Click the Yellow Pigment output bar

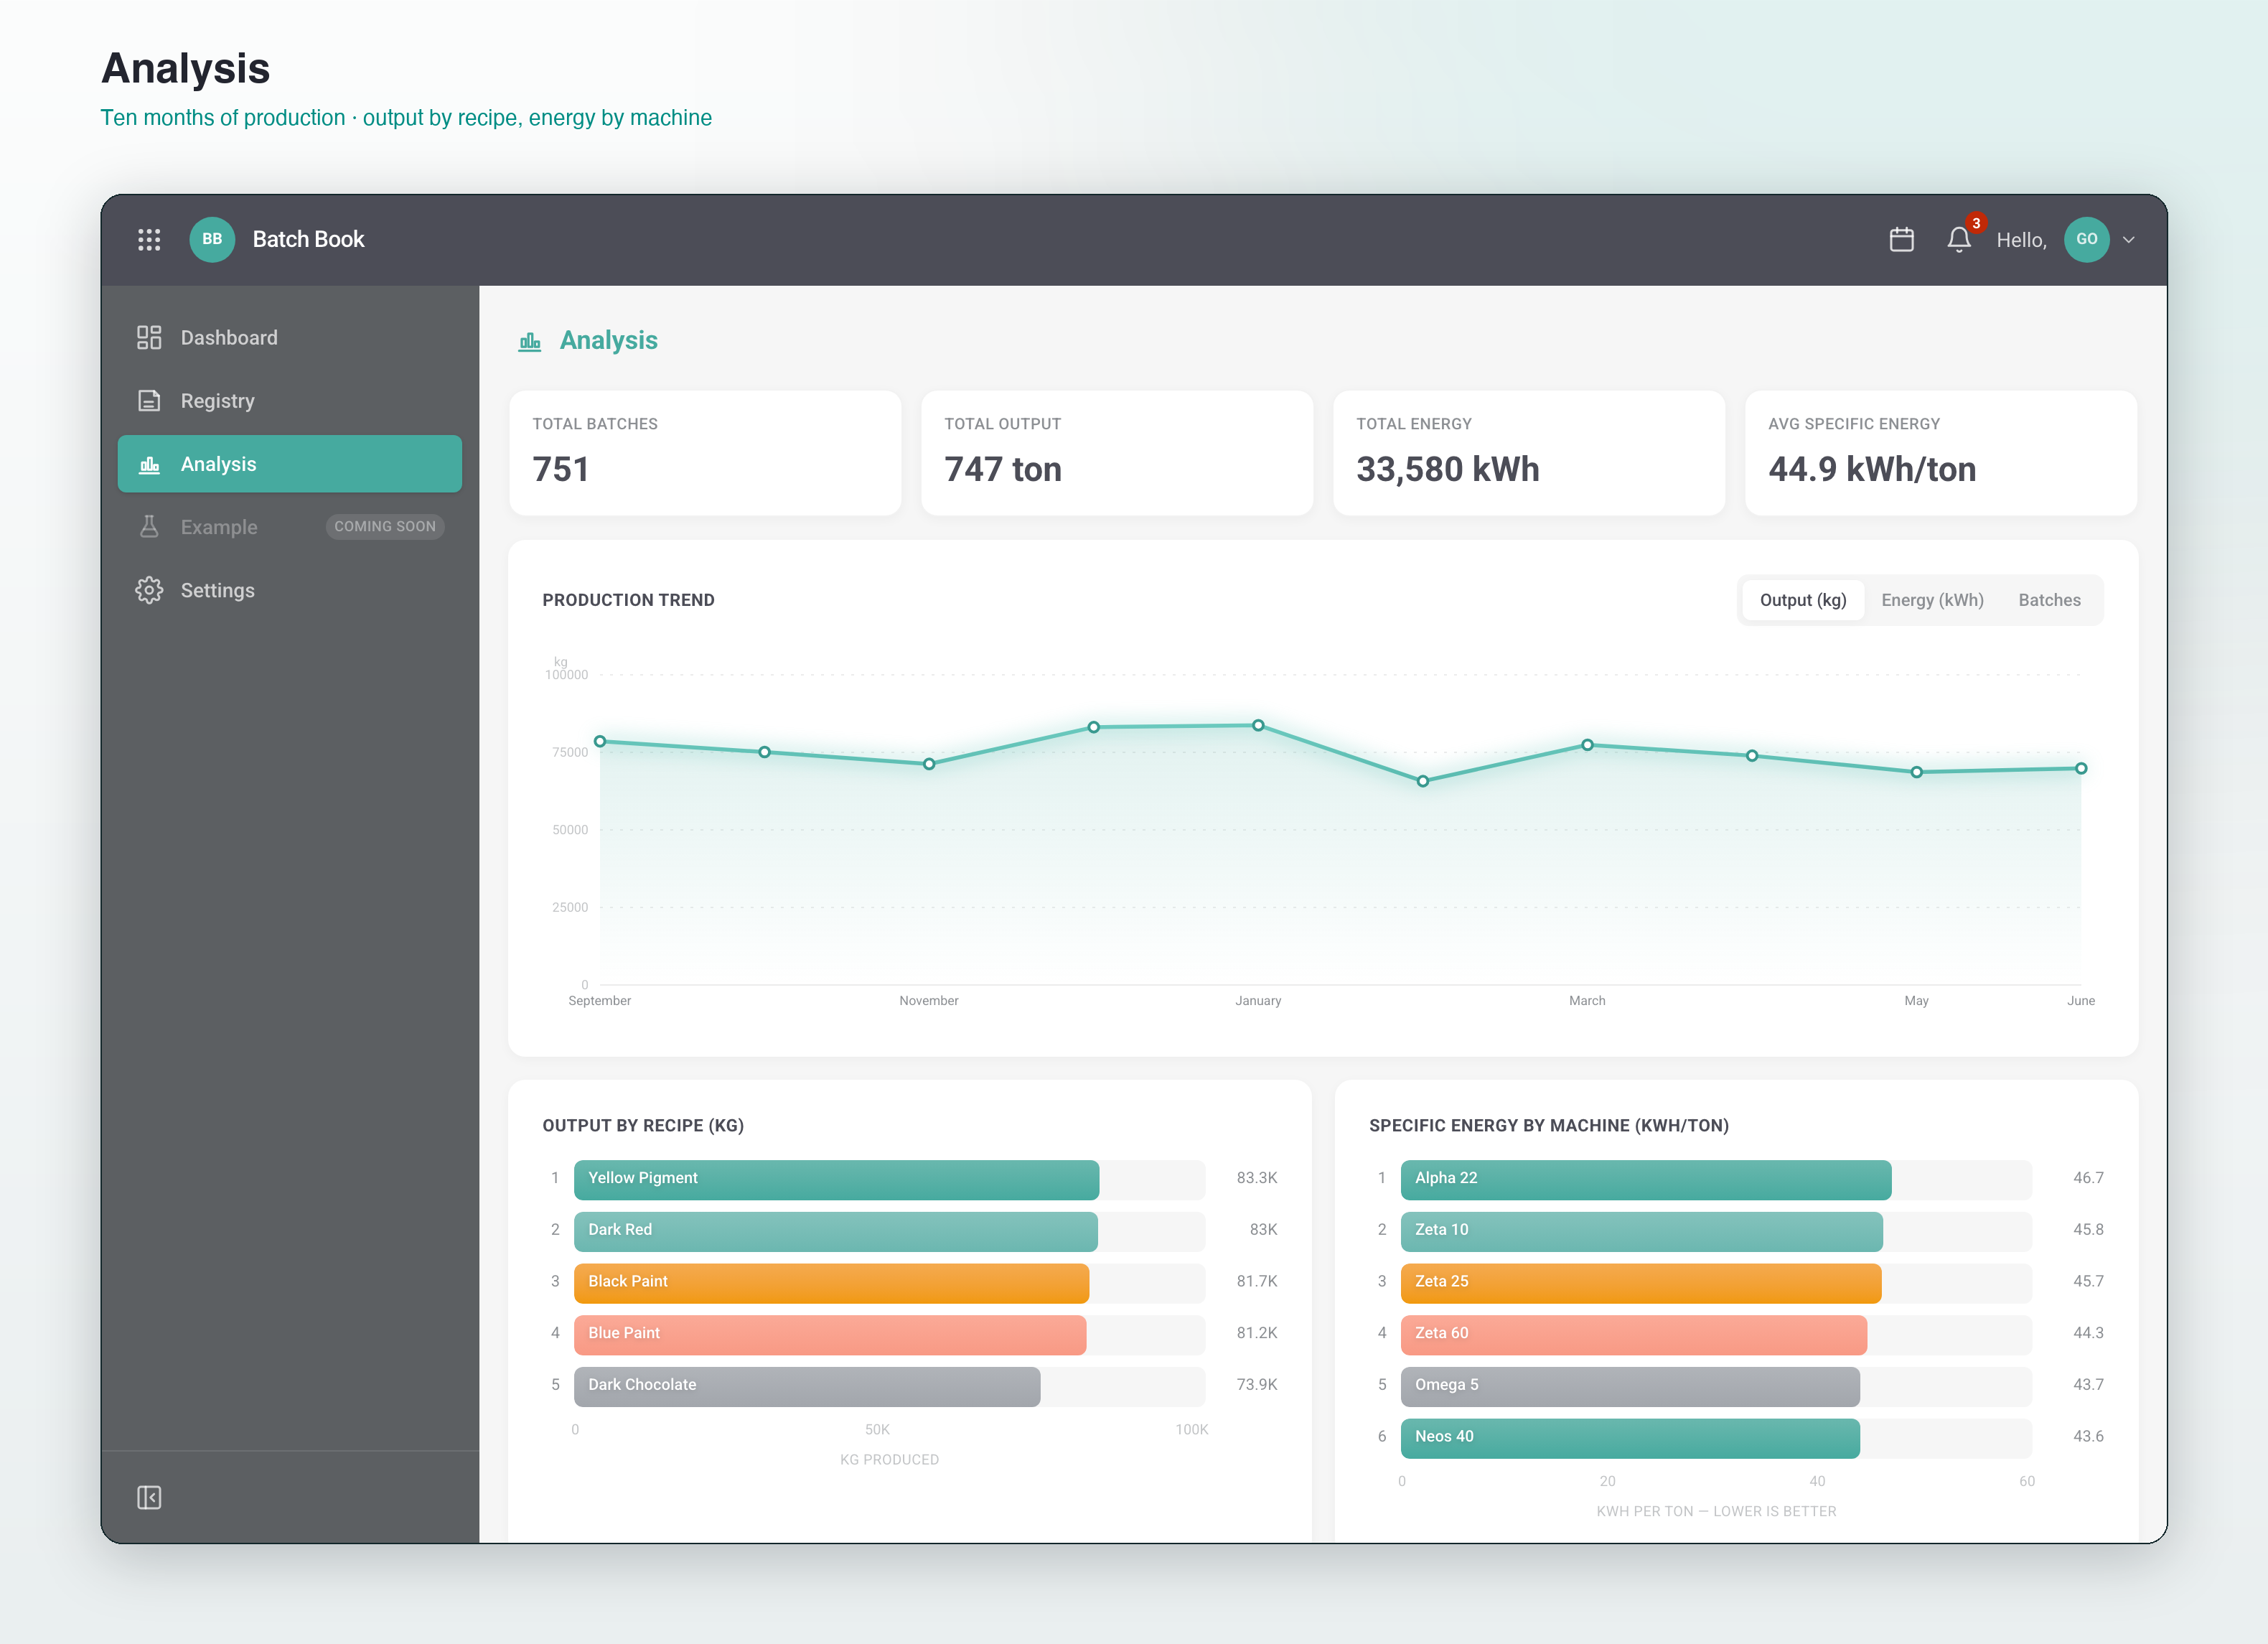click(x=836, y=1179)
